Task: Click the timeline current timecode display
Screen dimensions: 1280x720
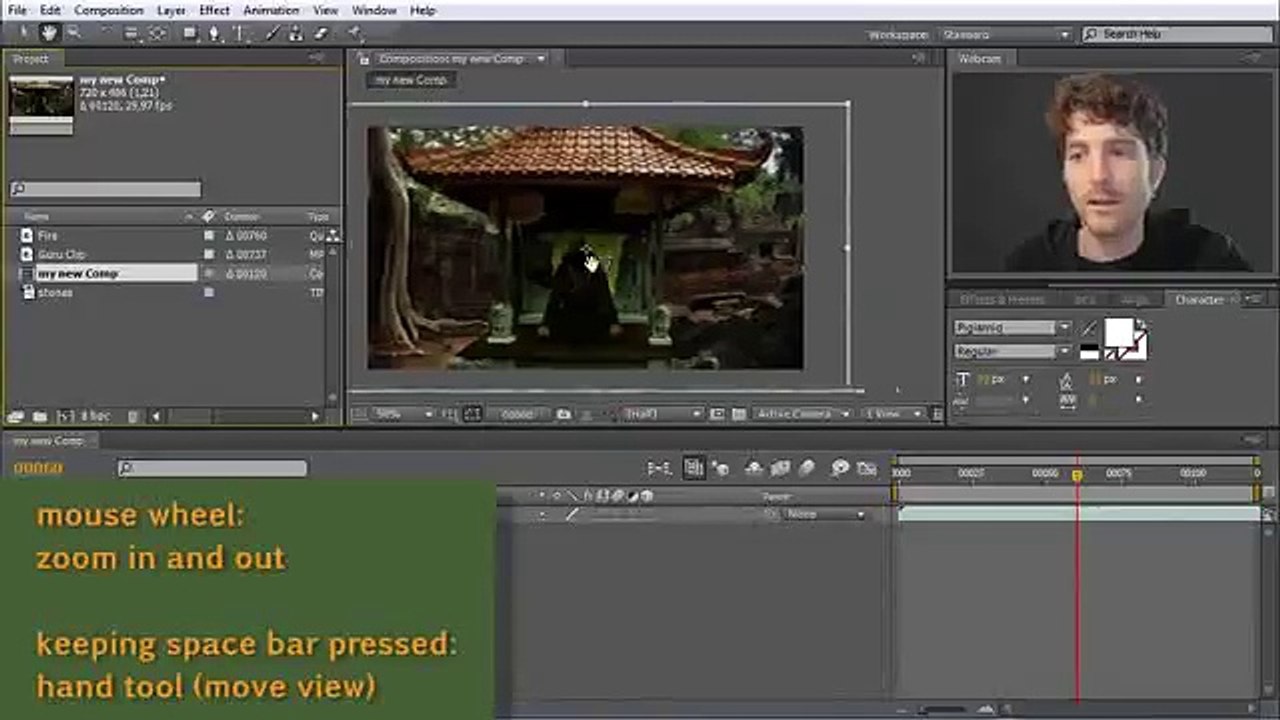Action: click(38, 467)
